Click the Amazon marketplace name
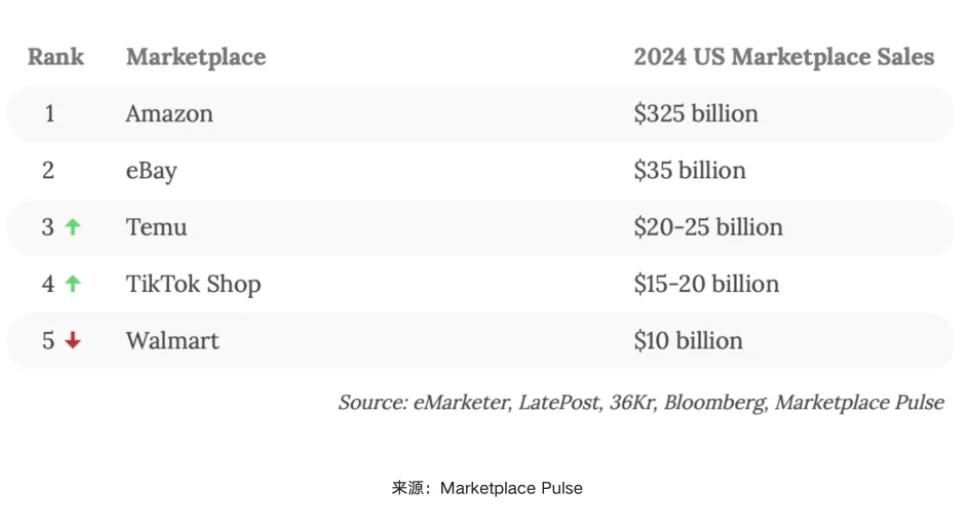The height and width of the screenshot is (511, 953). click(x=169, y=114)
